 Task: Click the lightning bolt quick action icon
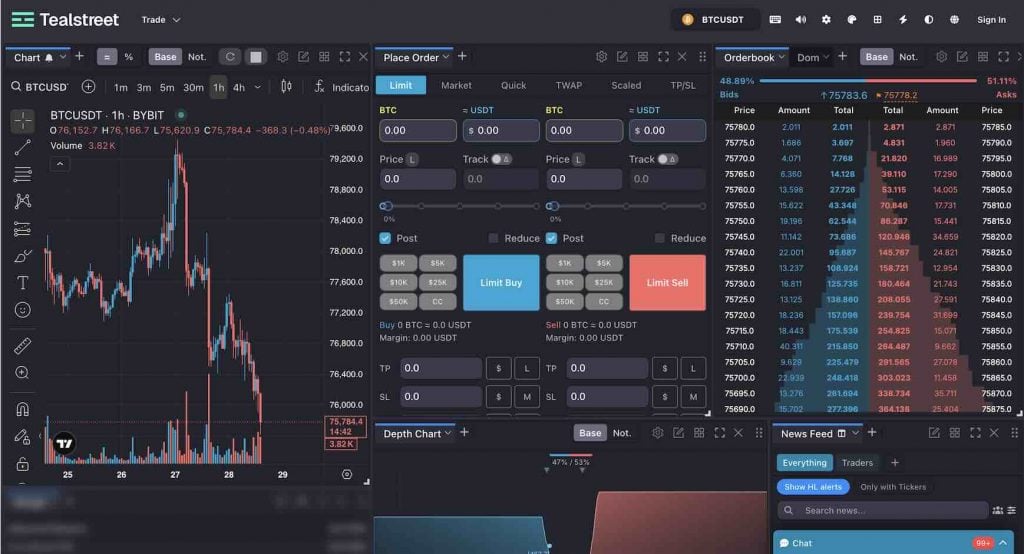903,20
